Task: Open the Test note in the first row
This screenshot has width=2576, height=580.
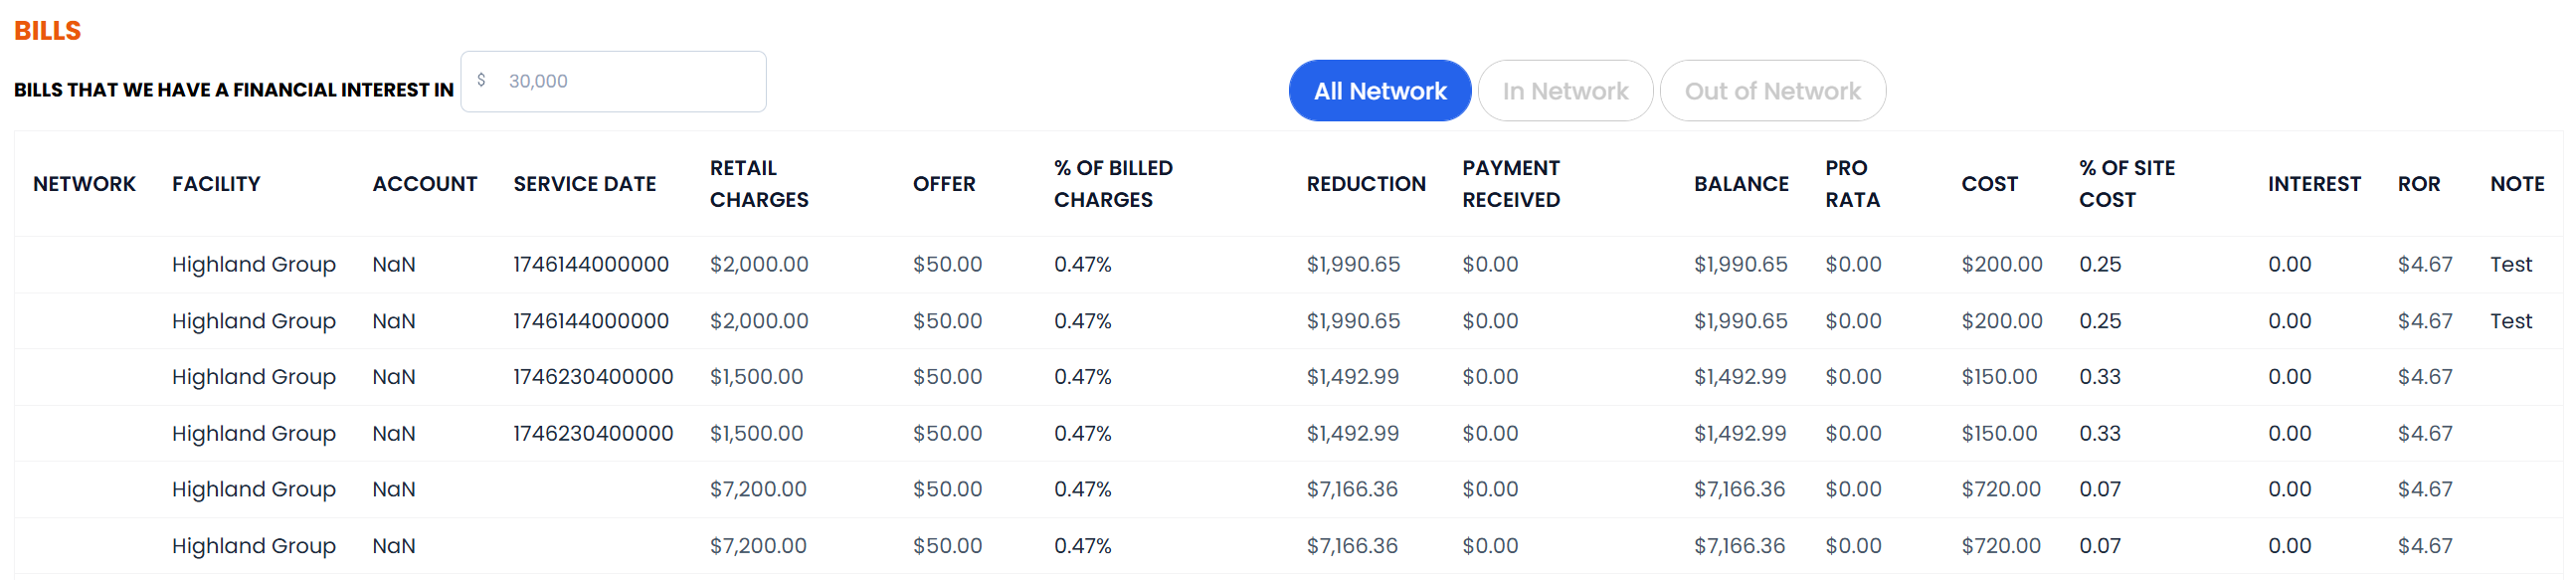Action: point(2511,264)
